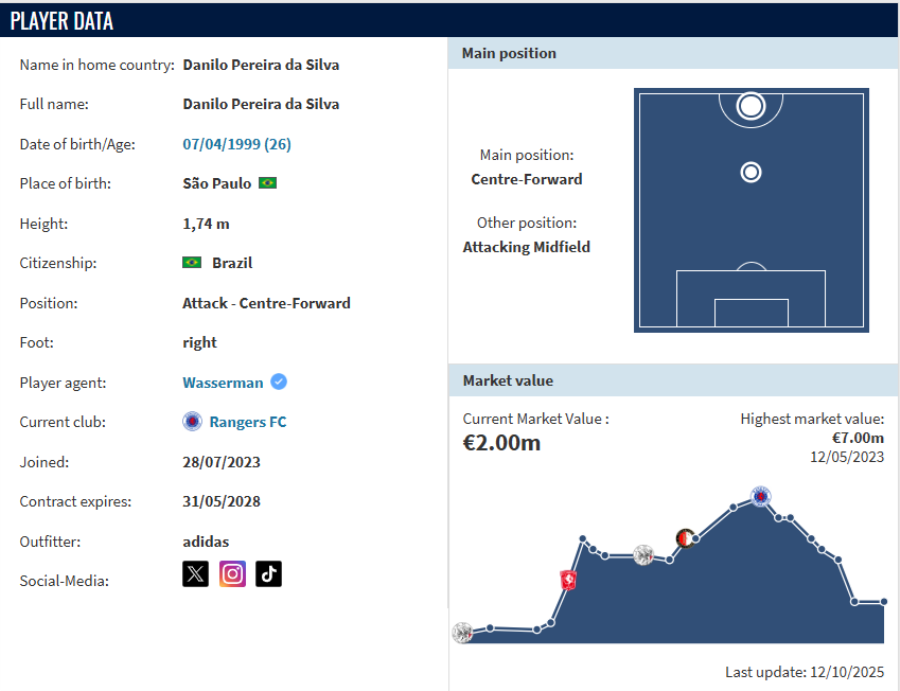Click the Brazil flag in the Citizenship row
This screenshot has height=691, width=900.
click(x=192, y=263)
